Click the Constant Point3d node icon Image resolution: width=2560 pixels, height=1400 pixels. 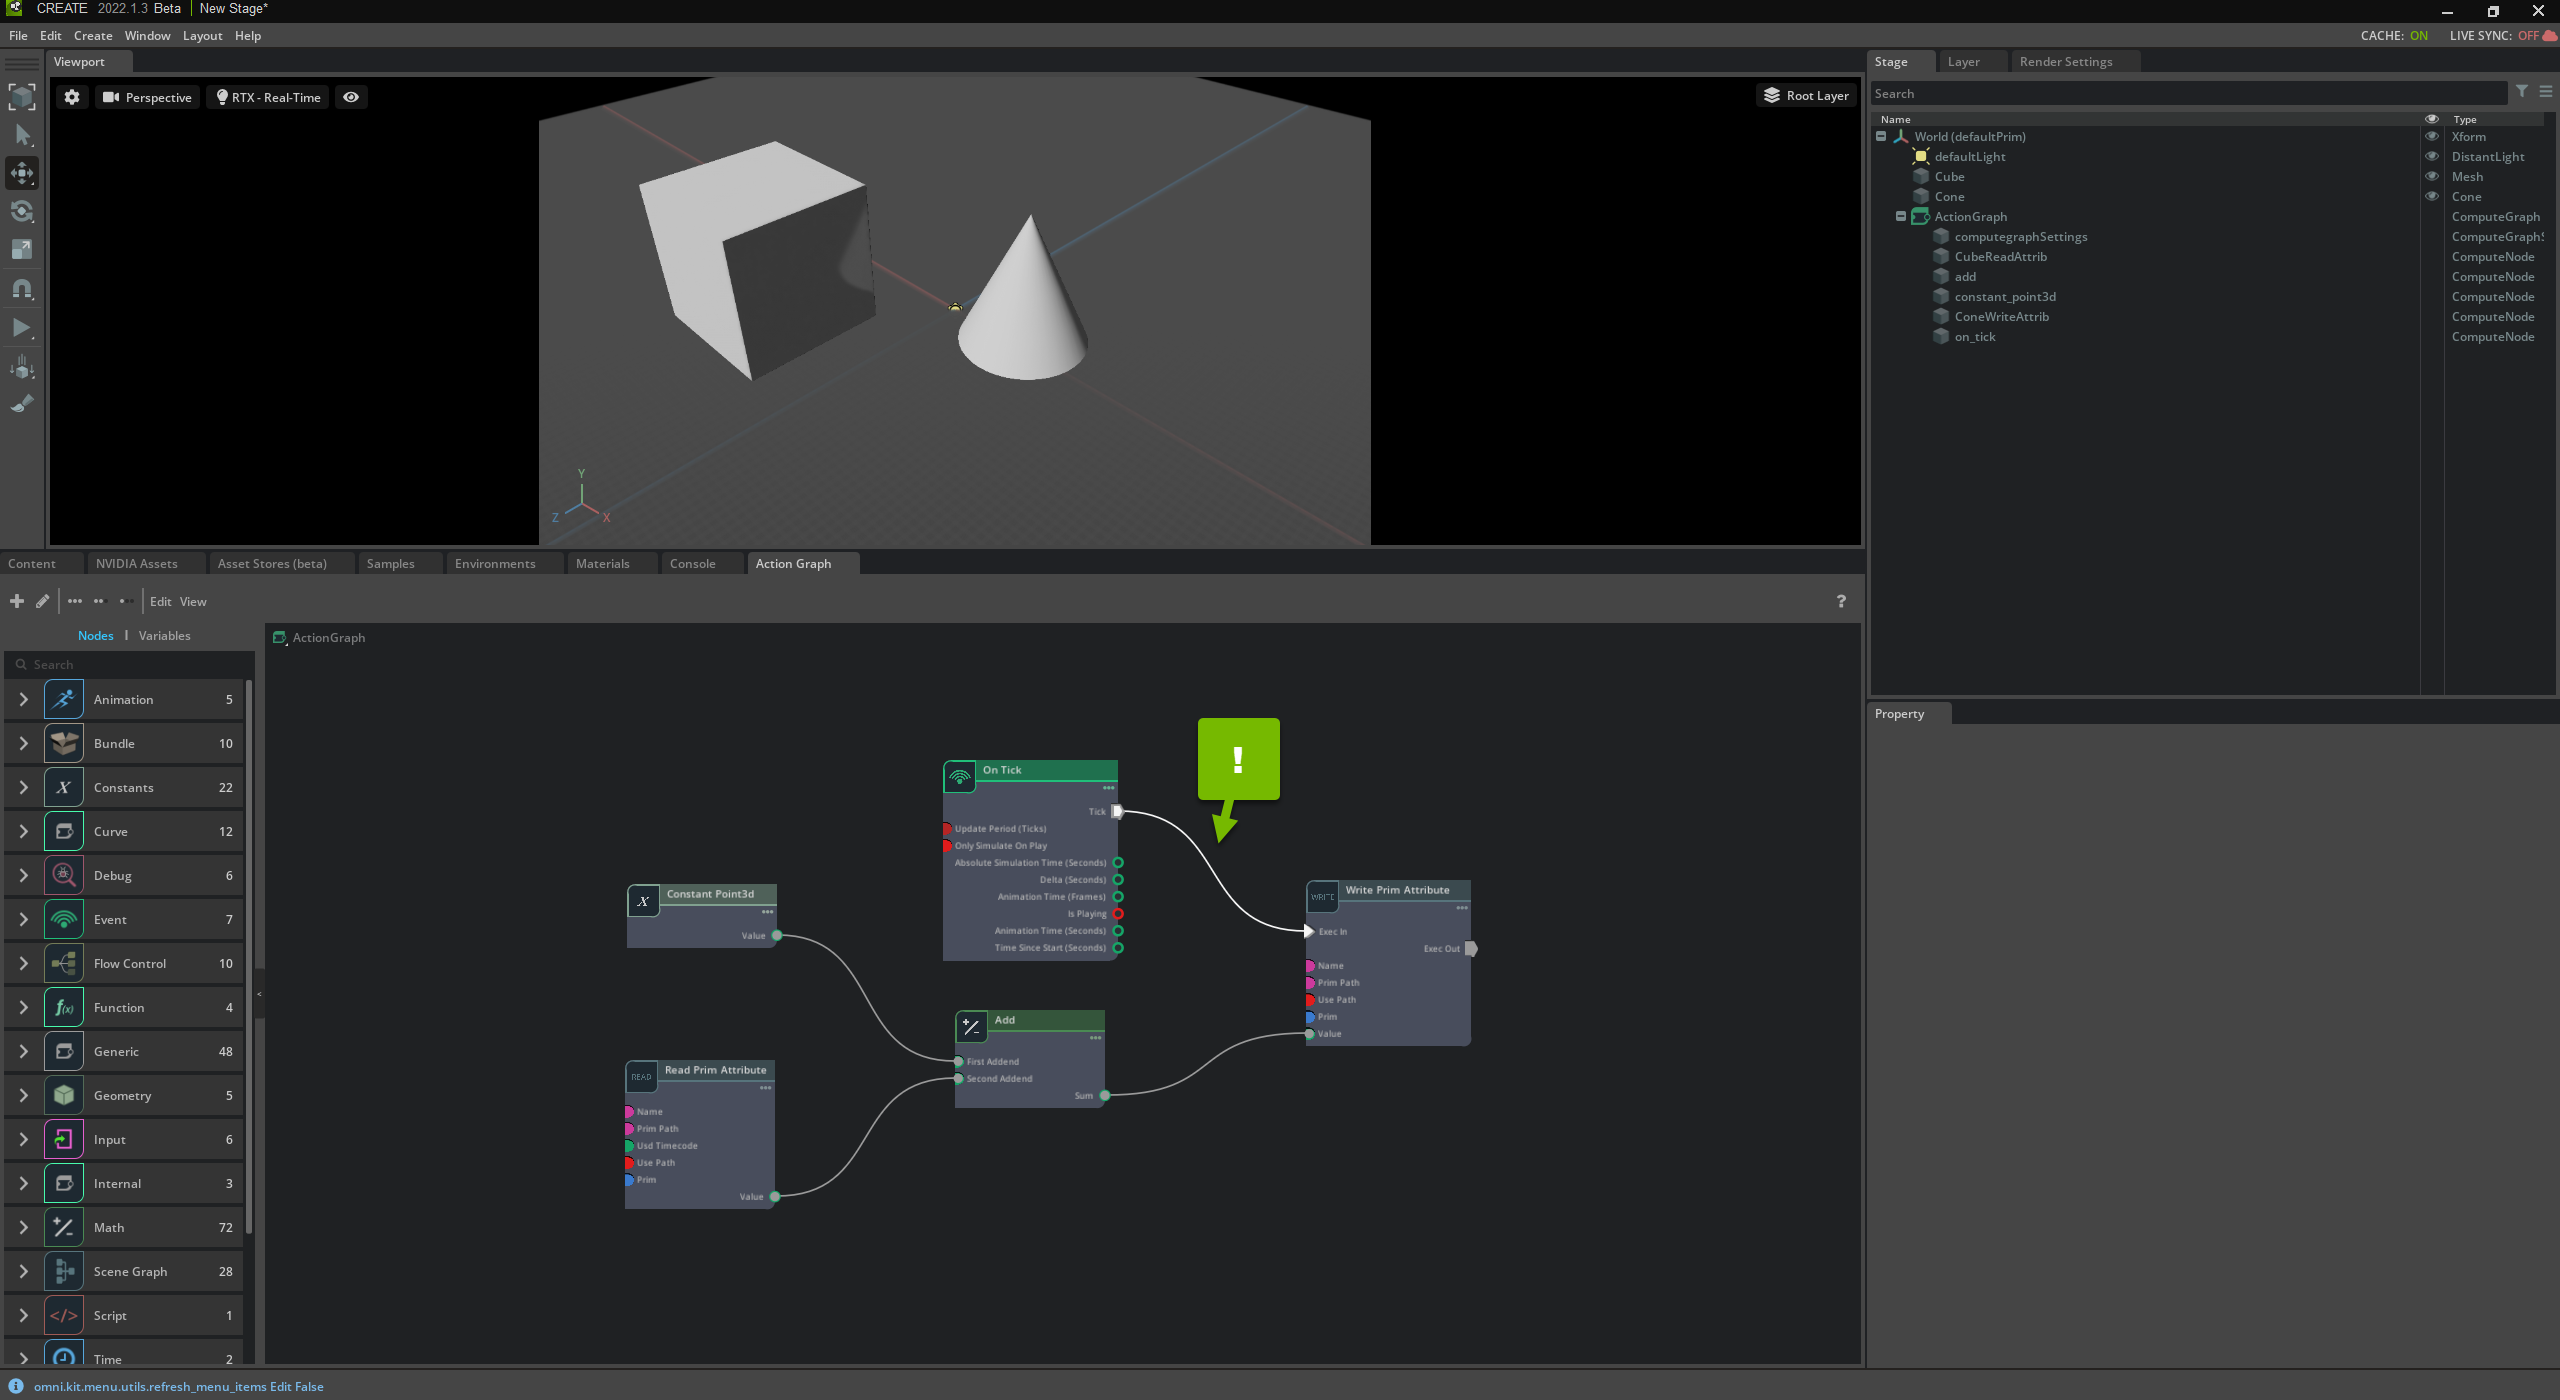coord(643,901)
